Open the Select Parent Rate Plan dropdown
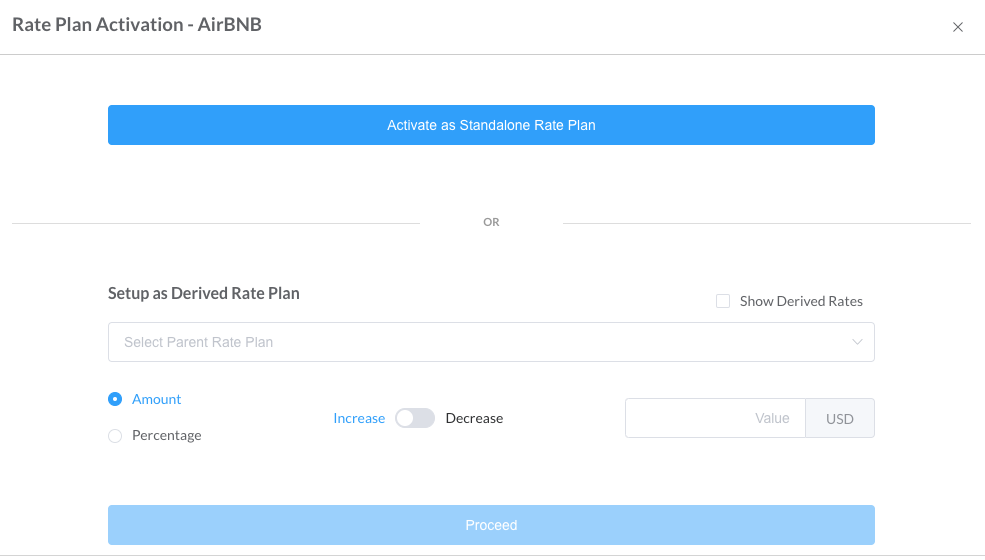 coord(491,342)
